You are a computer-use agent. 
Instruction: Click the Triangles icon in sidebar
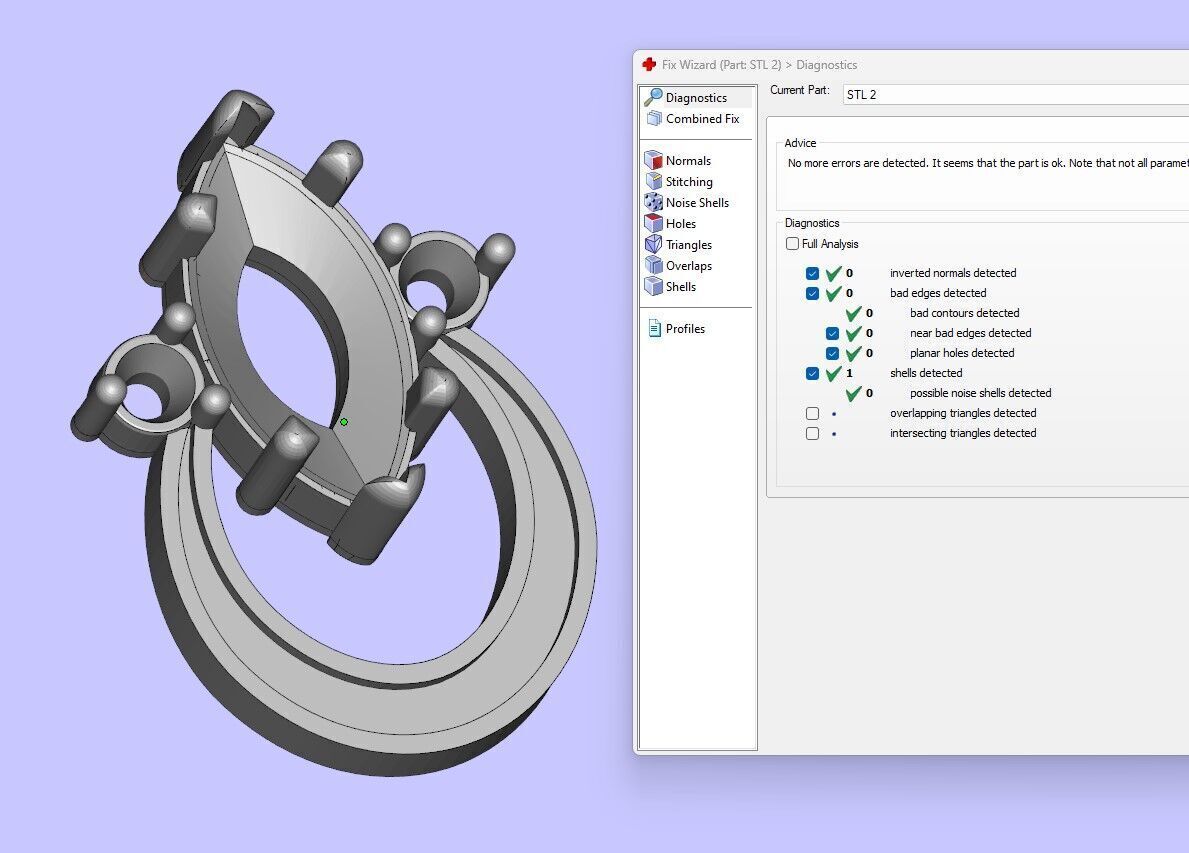point(653,244)
